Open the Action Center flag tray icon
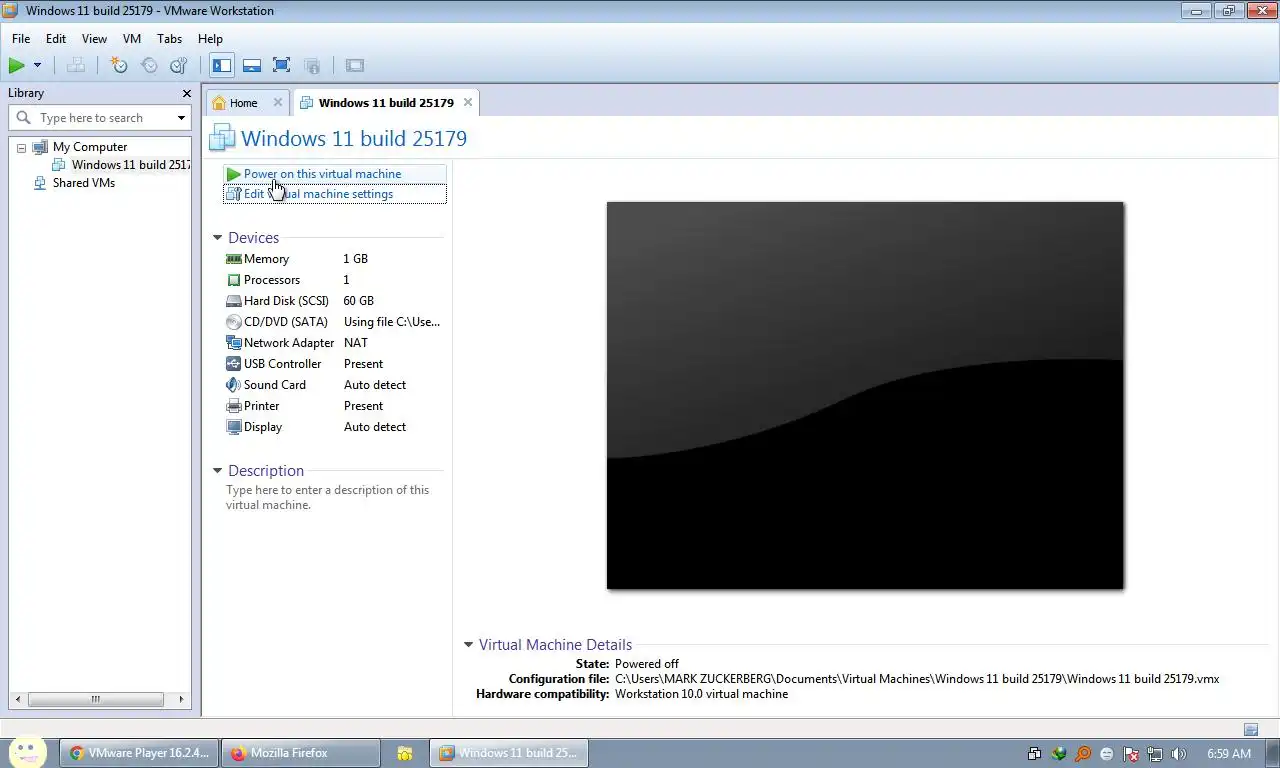 [1131, 754]
